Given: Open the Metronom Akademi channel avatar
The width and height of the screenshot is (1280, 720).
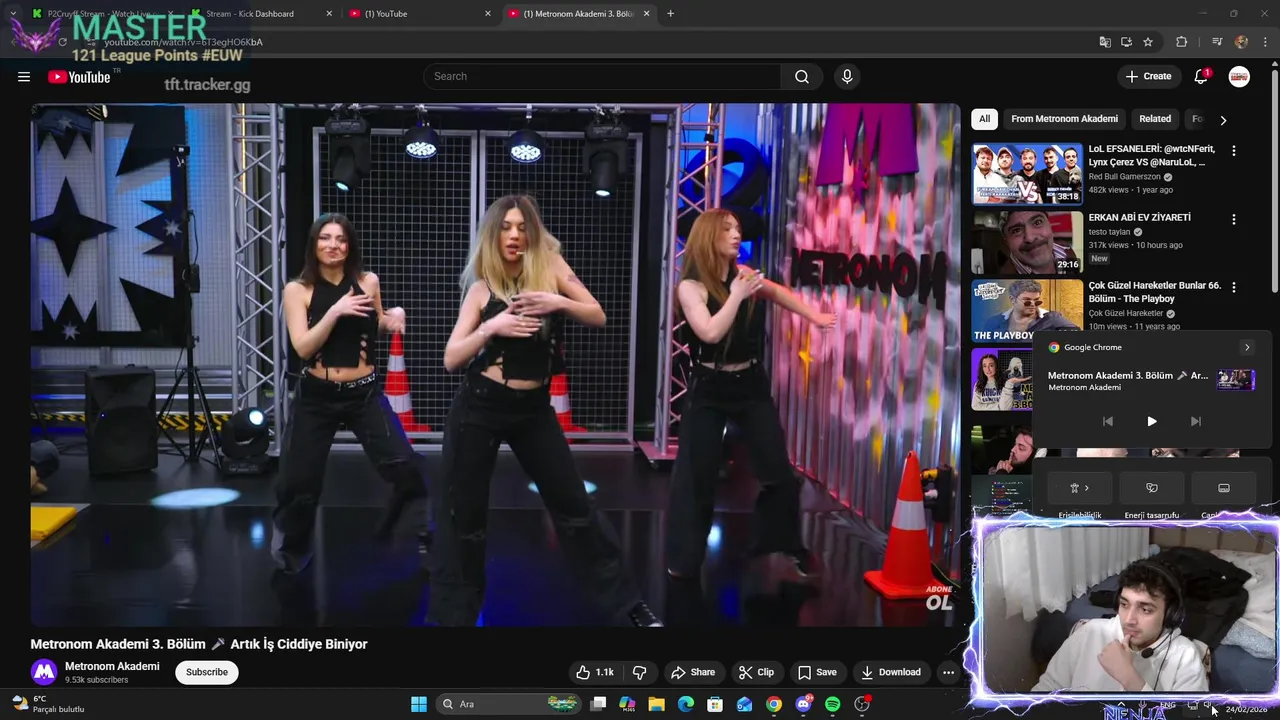Looking at the screenshot, I should [44, 672].
